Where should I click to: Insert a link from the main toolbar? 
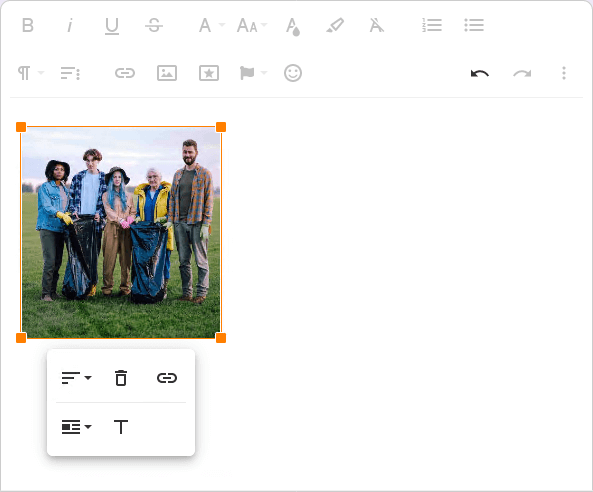pyautogui.click(x=125, y=73)
